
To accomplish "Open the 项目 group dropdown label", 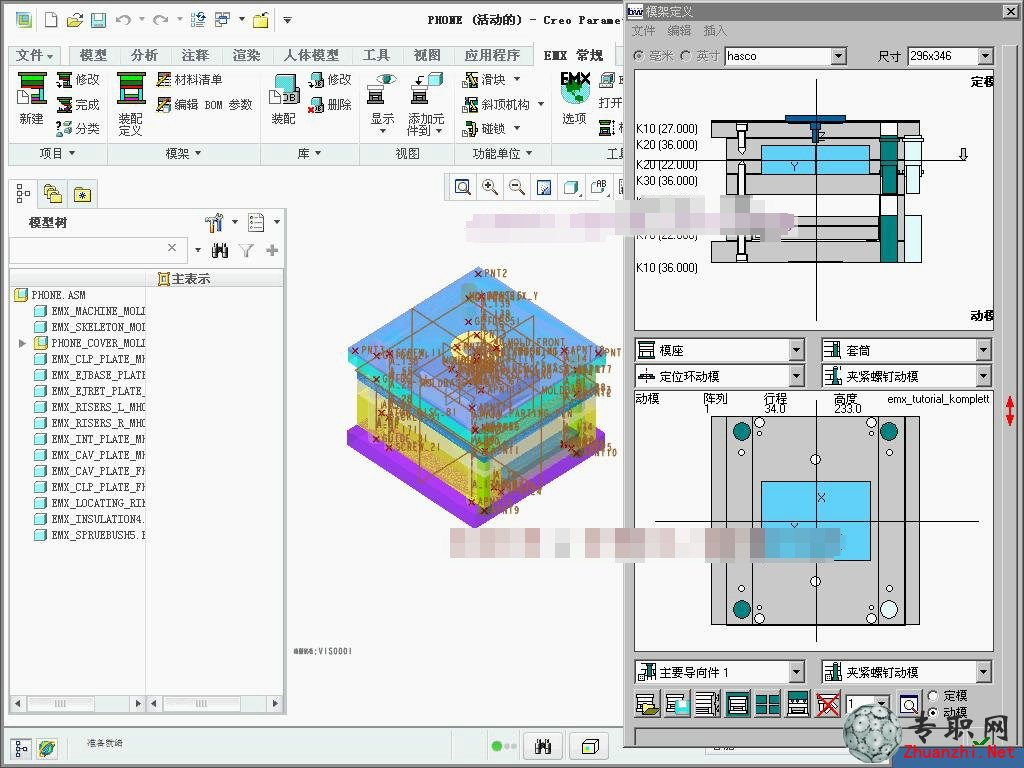I will click(57, 153).
